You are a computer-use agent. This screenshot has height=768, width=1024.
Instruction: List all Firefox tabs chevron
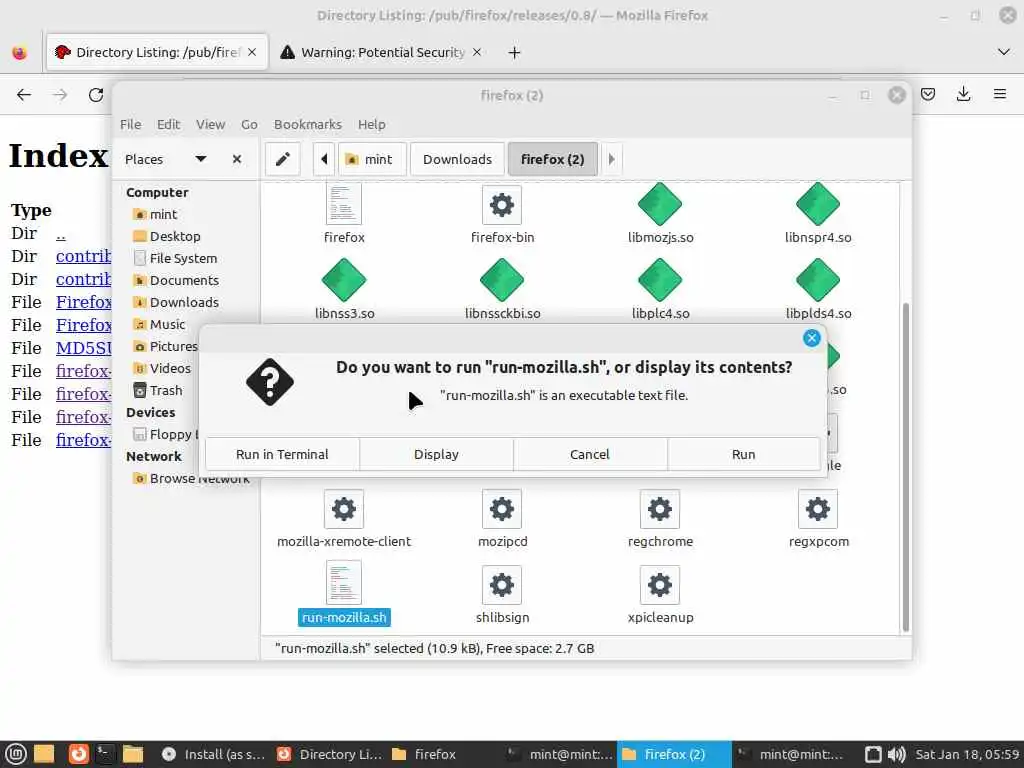click(x=1004, y=52)
